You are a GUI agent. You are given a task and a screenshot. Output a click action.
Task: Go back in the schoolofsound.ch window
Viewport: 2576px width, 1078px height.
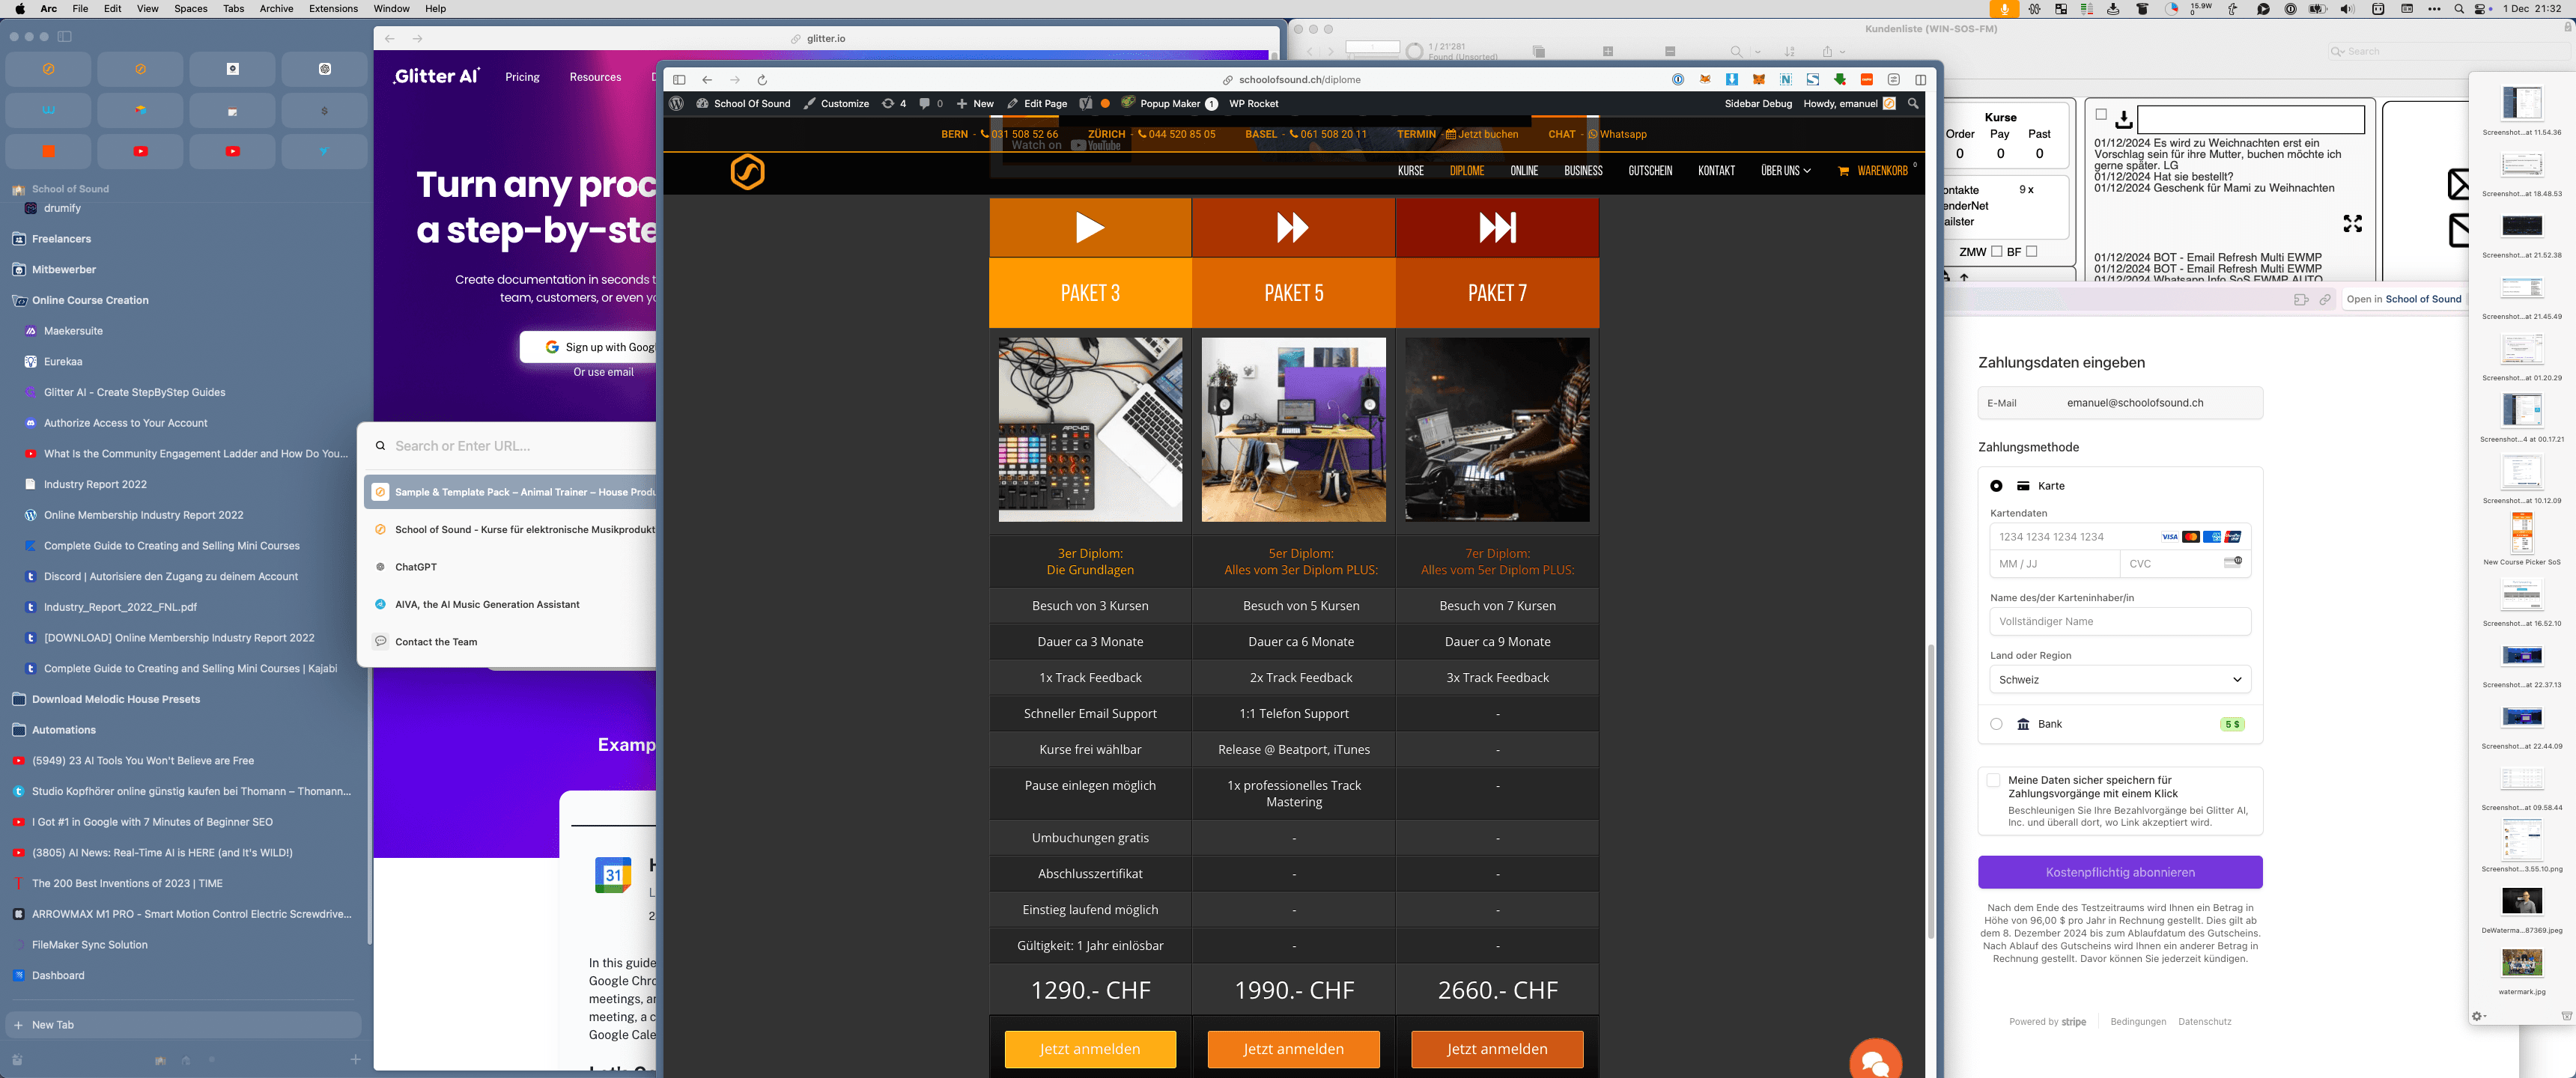[x=707, y=80]
